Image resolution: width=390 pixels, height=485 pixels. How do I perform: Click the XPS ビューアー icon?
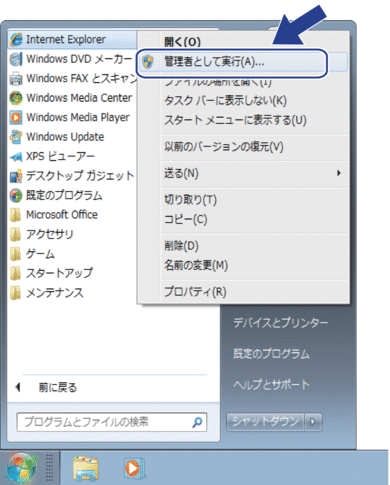pyautogui.click(x=16, y=157)
